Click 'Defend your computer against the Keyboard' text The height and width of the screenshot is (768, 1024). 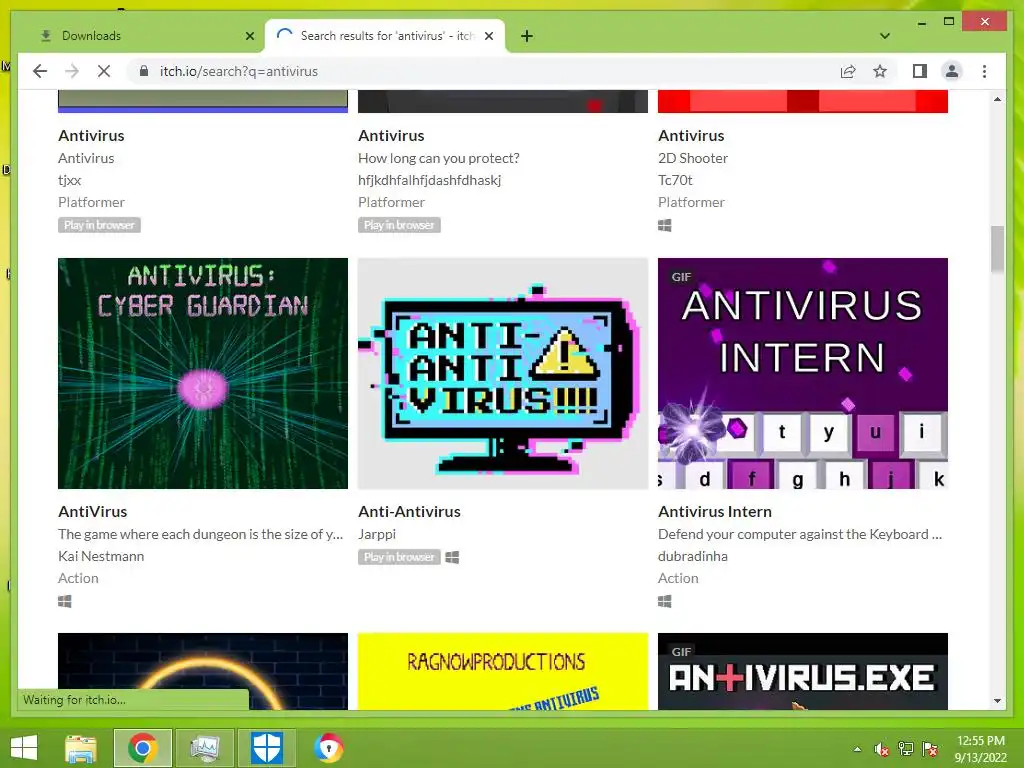[x=799, y=534]
